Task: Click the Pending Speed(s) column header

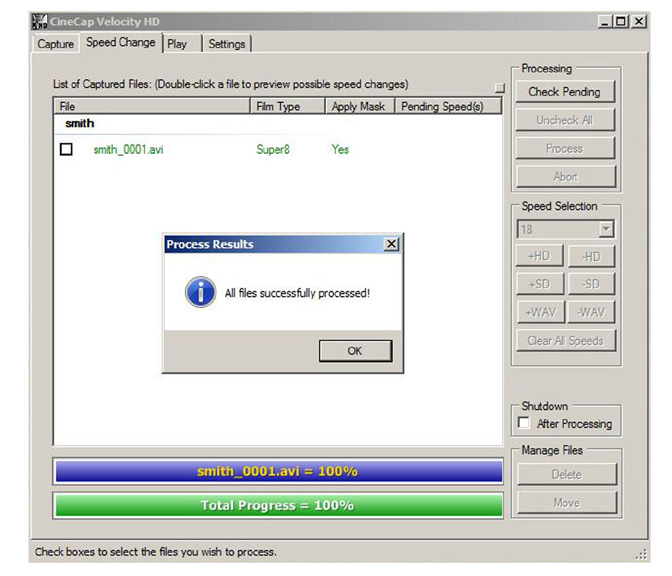Action: pyautogui.click(x=448, y=106)
